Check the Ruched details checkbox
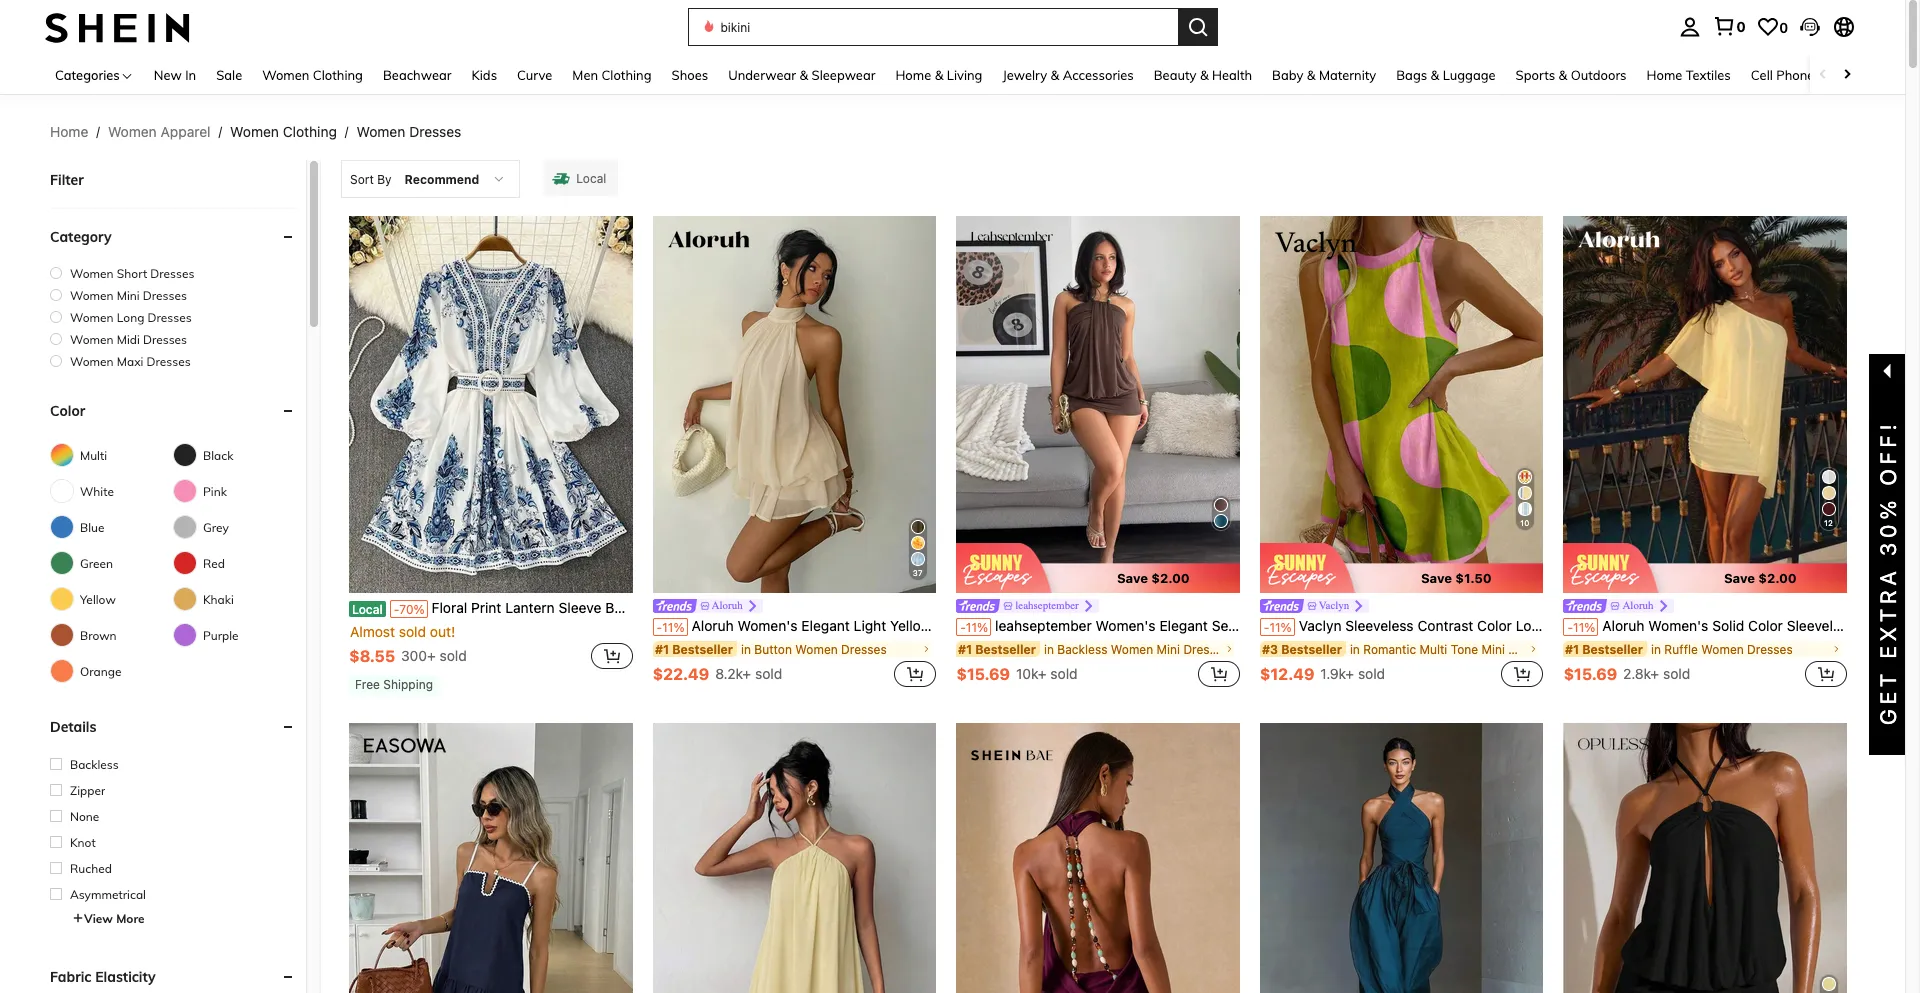Viewport: 1920px width, 993px height. [56, 868]
